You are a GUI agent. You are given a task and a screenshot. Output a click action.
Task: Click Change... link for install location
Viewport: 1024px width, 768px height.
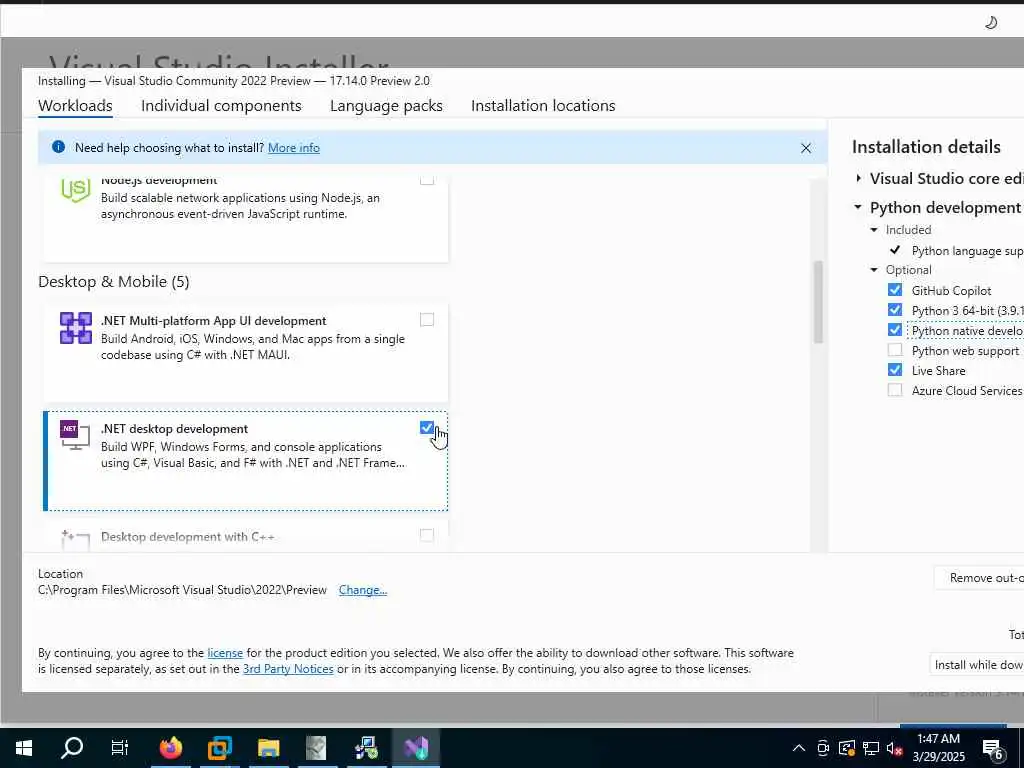362,590
